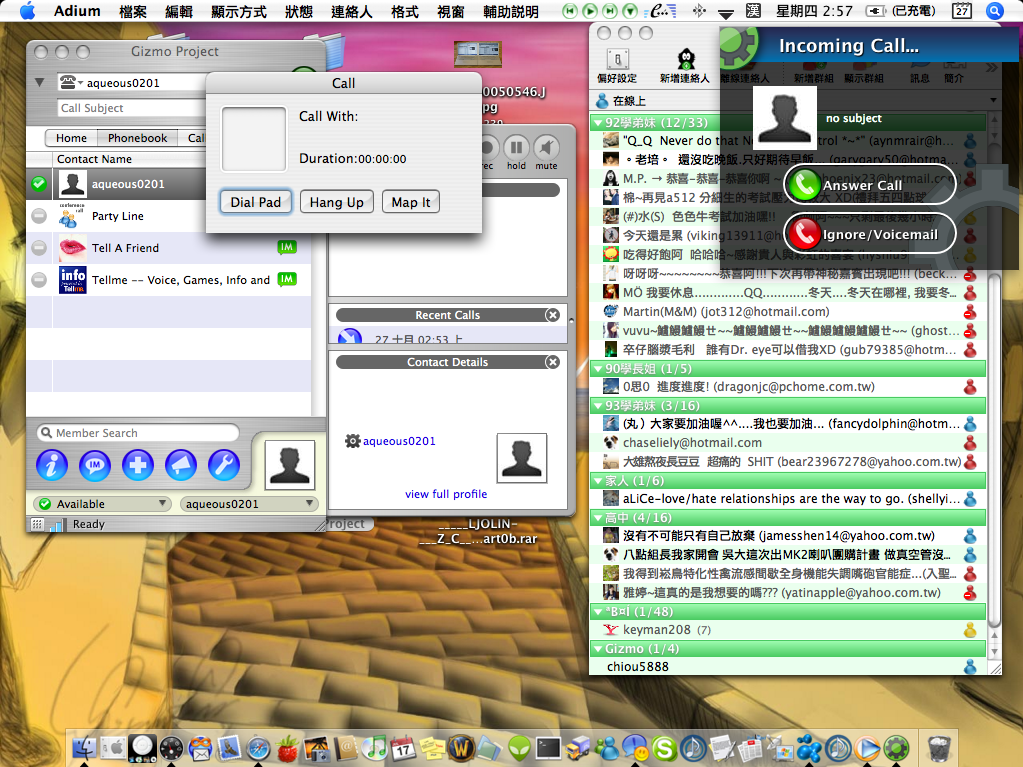Click the IM badge for Tell A Friend

[x=286, y=247]
